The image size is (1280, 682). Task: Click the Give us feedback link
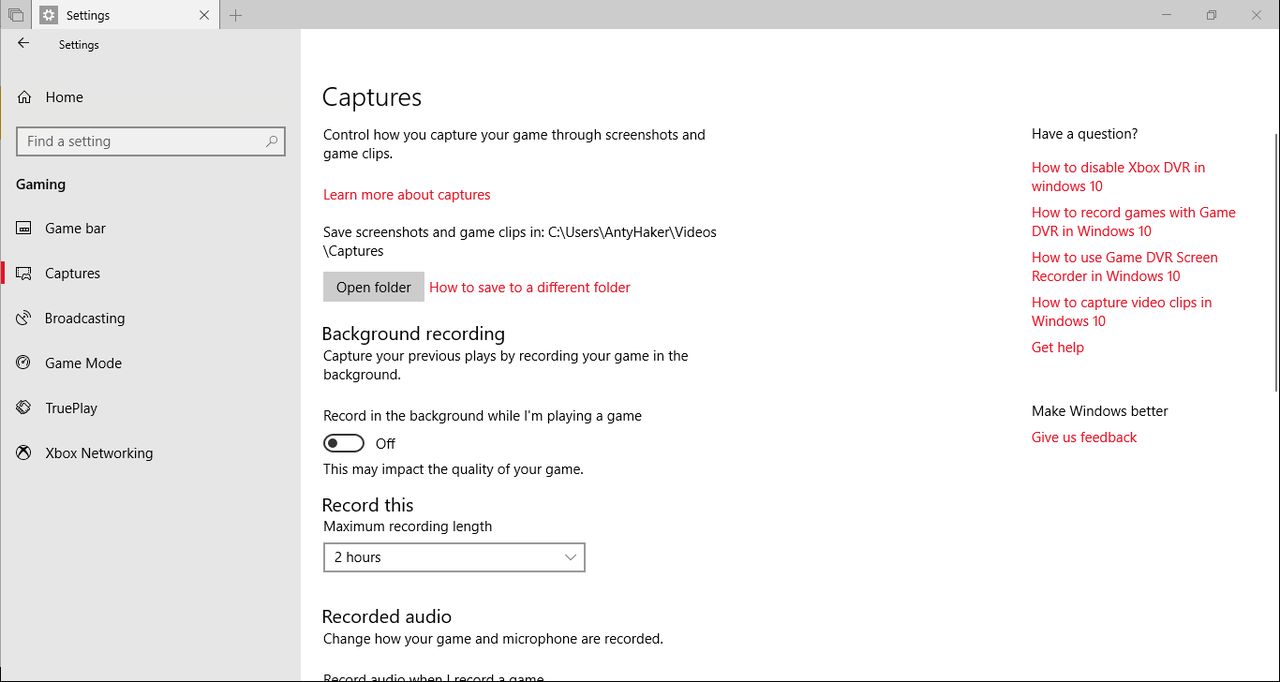(1084, 437)
